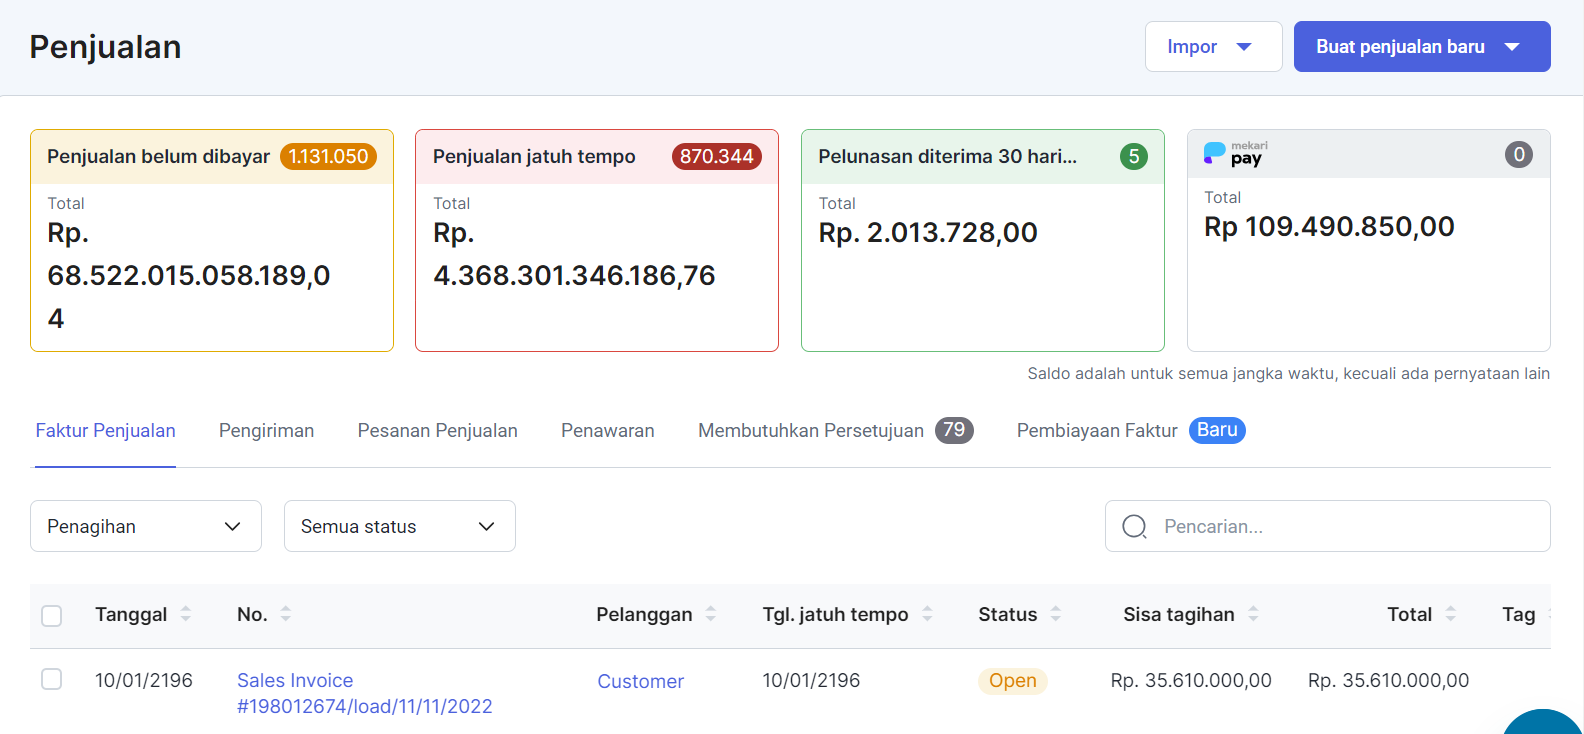
Task: Sort by Status column arrows
Action: pos(1056,614)
